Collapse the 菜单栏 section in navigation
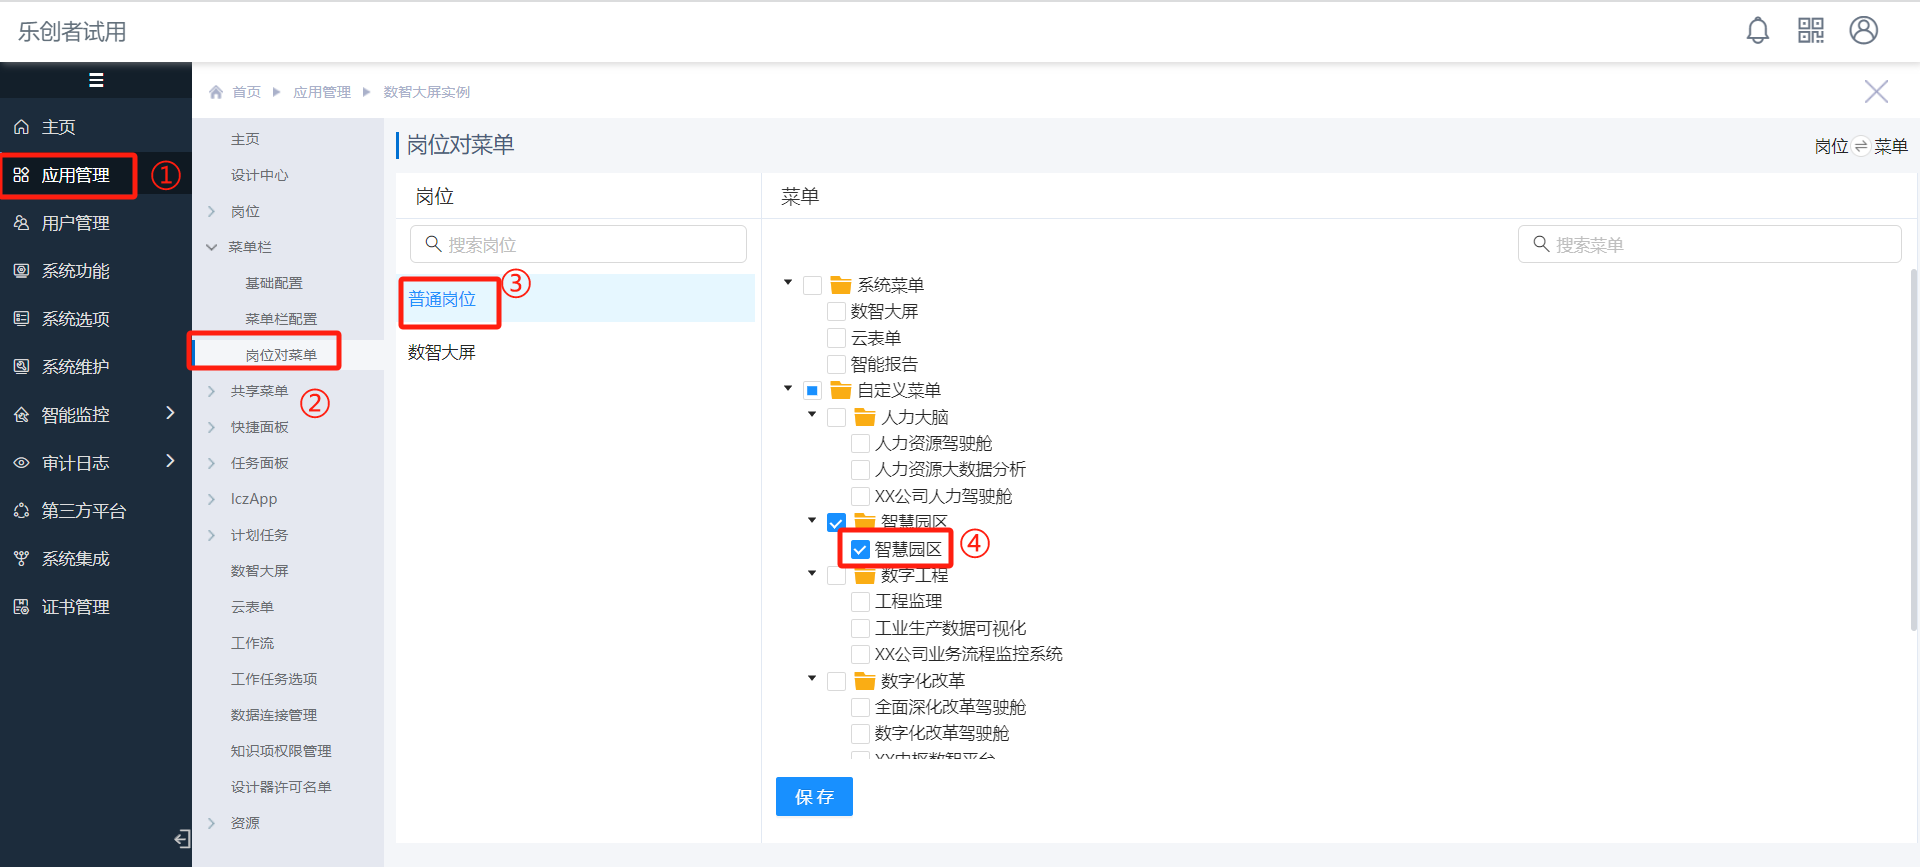 click(x=212, y=247)
